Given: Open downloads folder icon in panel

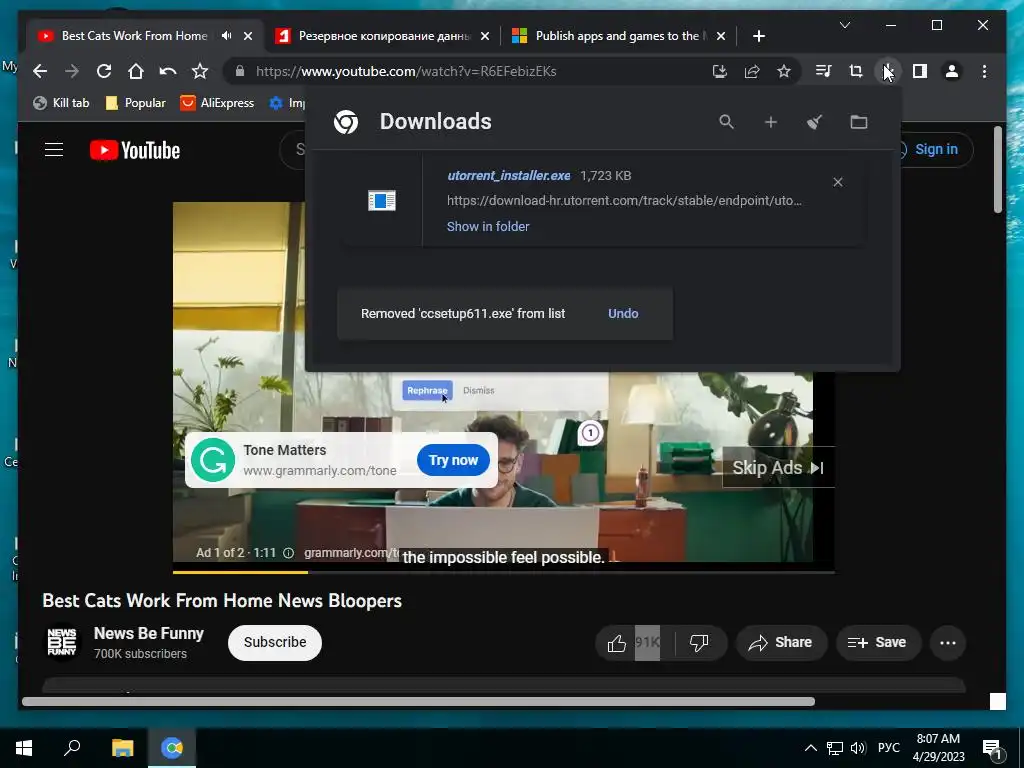Looking at the screenshot, I should [859, 122].
